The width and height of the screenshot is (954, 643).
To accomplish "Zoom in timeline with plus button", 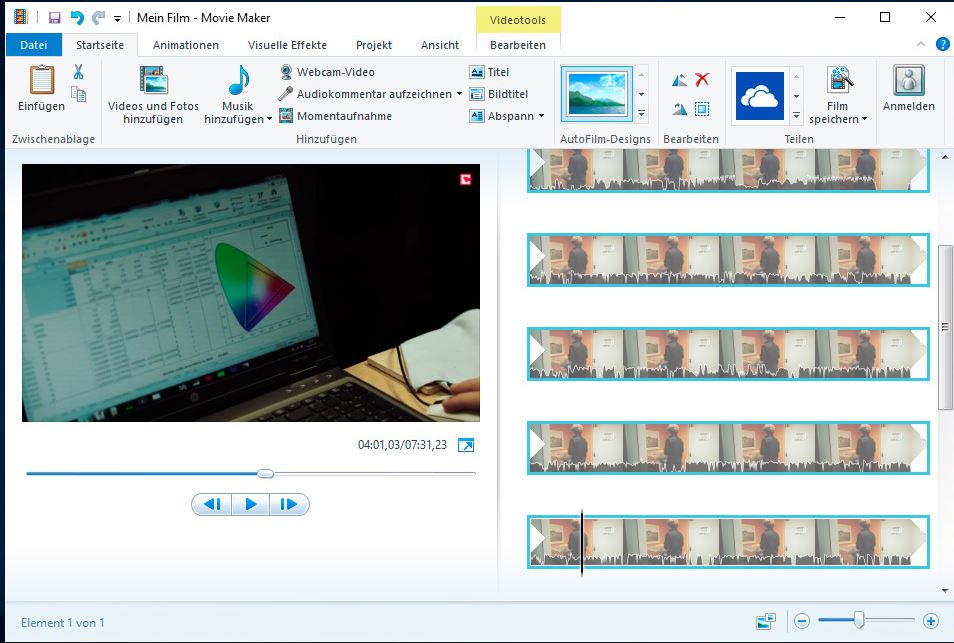I will [x=930, y=621].
